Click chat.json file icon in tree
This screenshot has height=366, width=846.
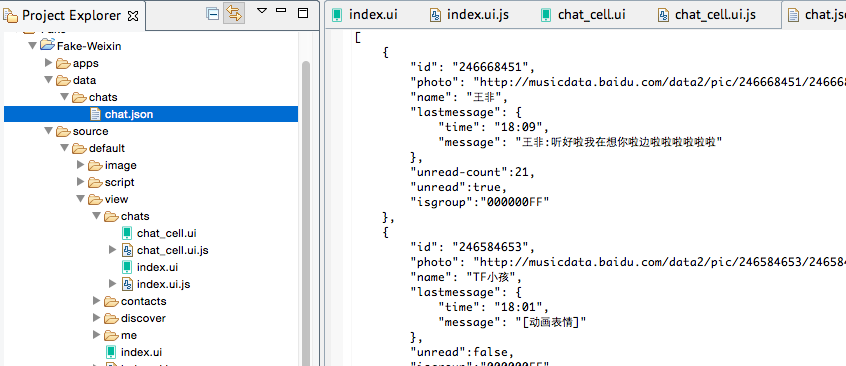click(95, 114)
